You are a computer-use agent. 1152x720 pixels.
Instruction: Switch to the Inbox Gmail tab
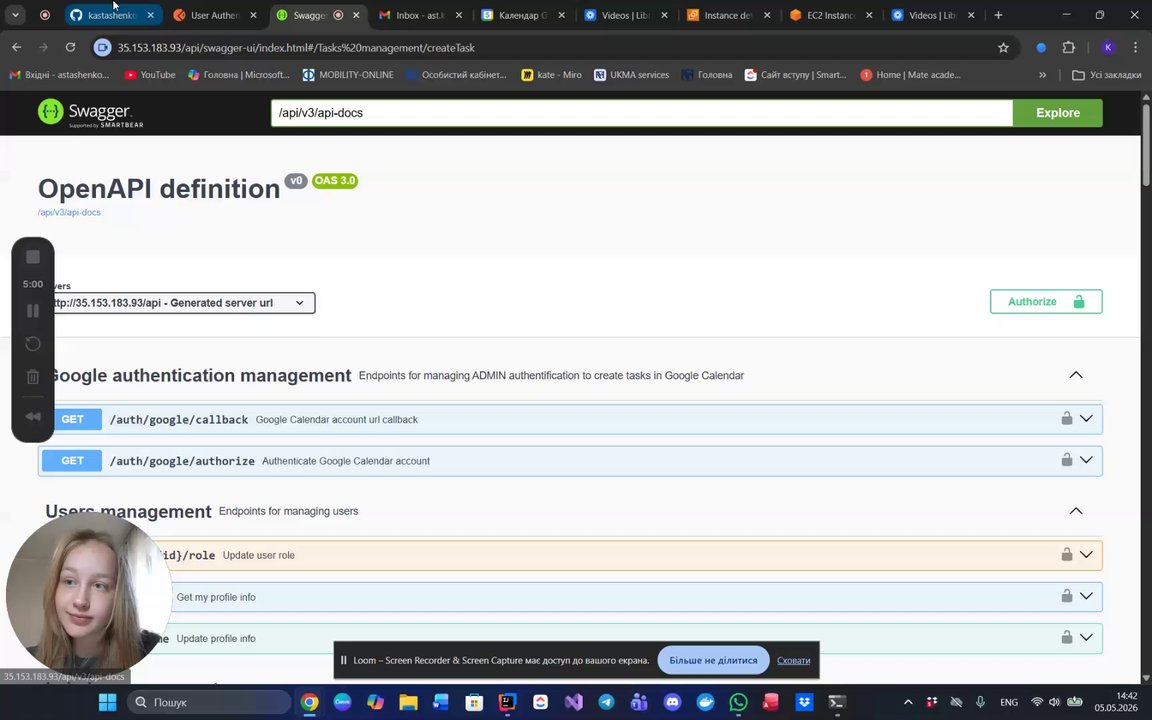pyautogui.click(x=421, y=15)
